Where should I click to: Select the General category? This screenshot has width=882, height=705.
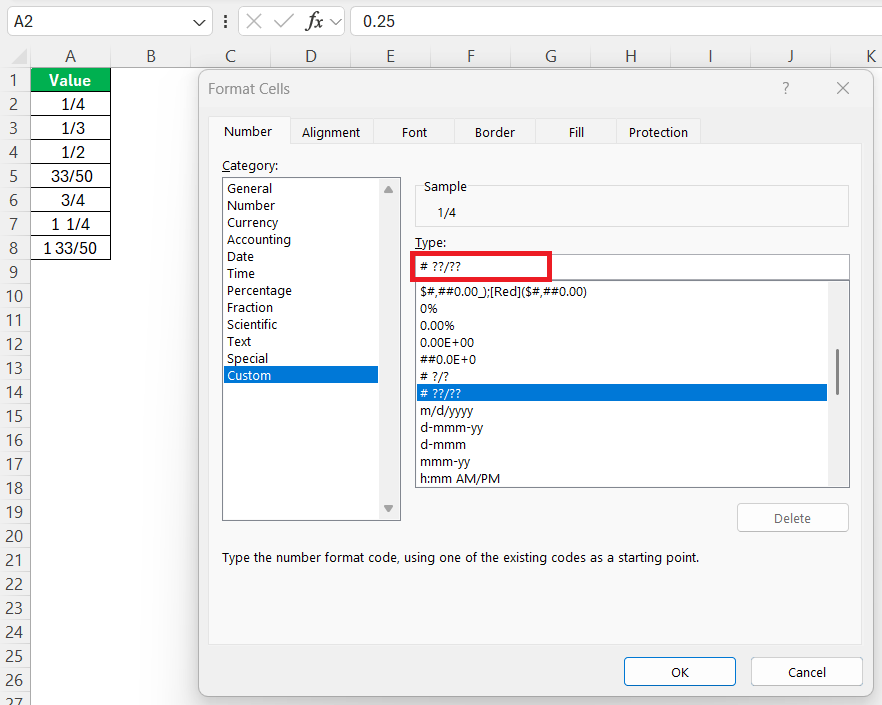pos(301,188)
